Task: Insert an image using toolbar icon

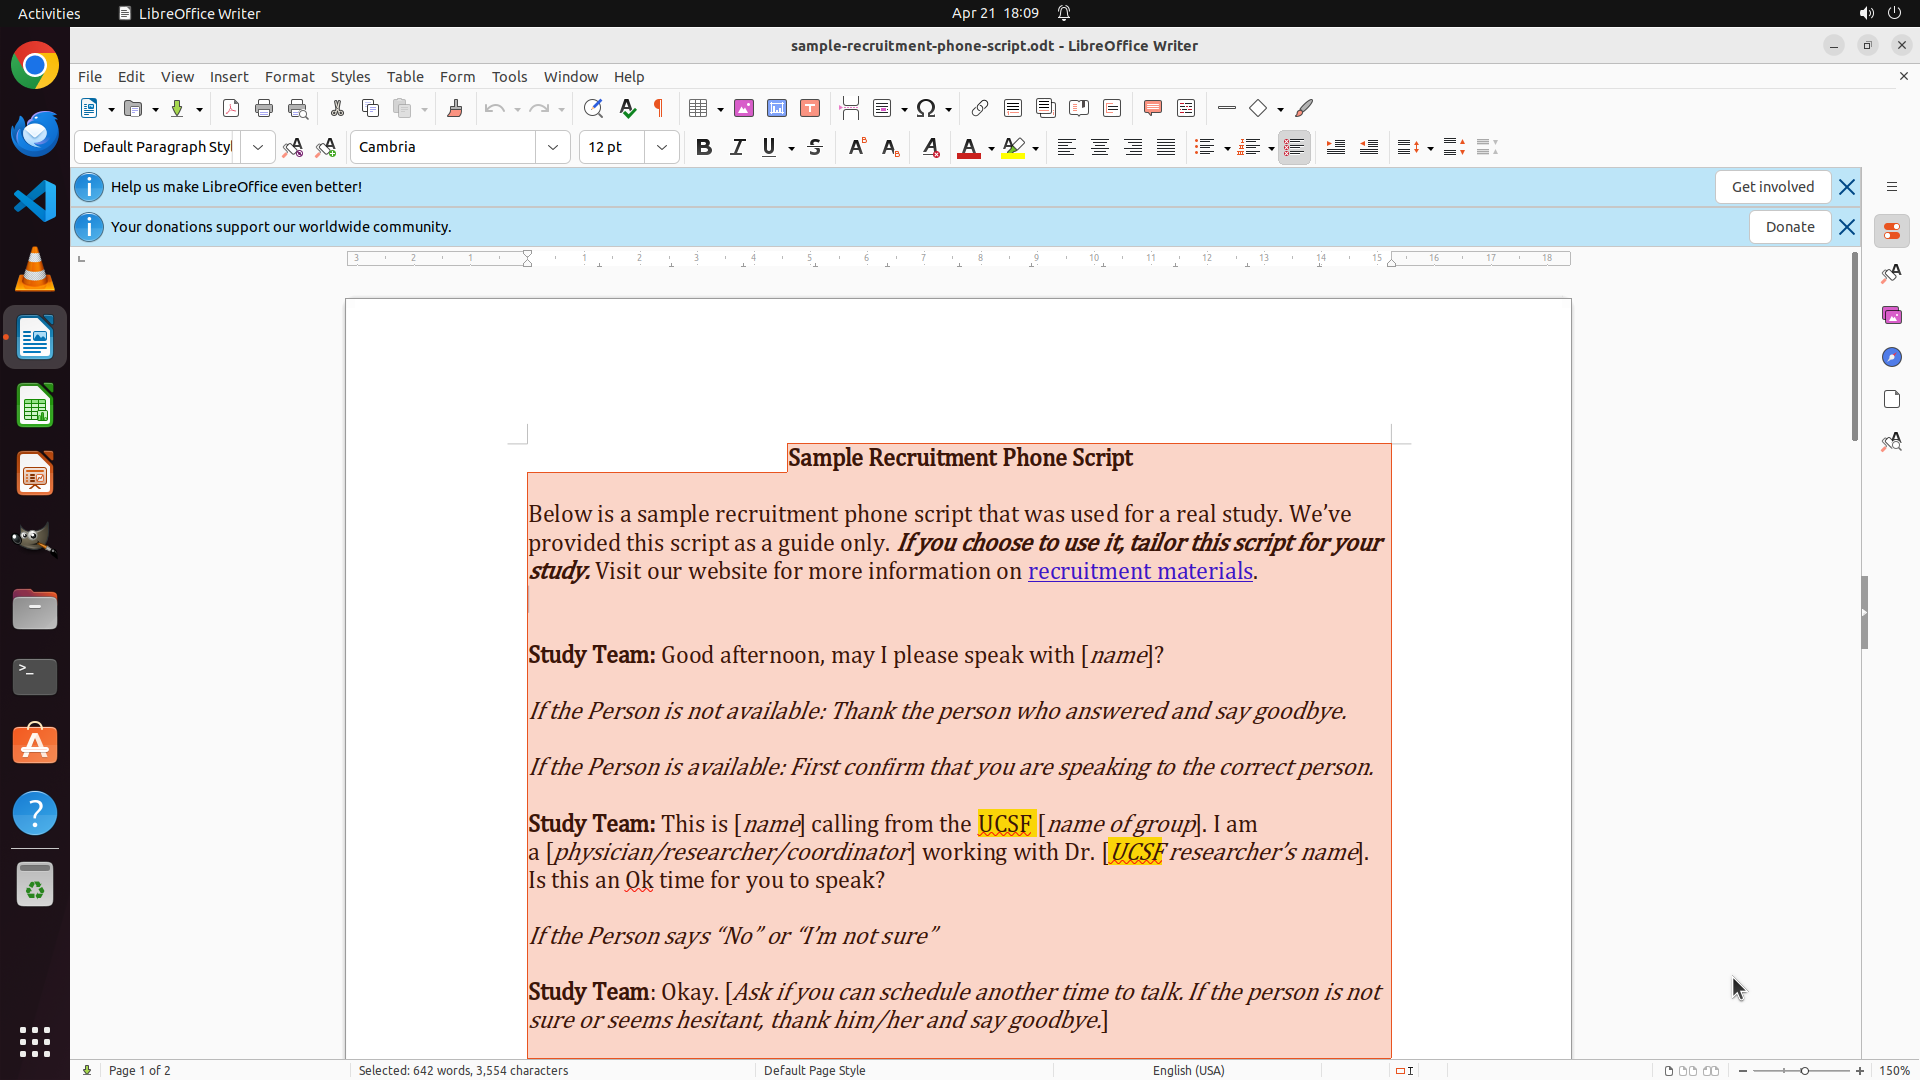Action: coord(744,108)
